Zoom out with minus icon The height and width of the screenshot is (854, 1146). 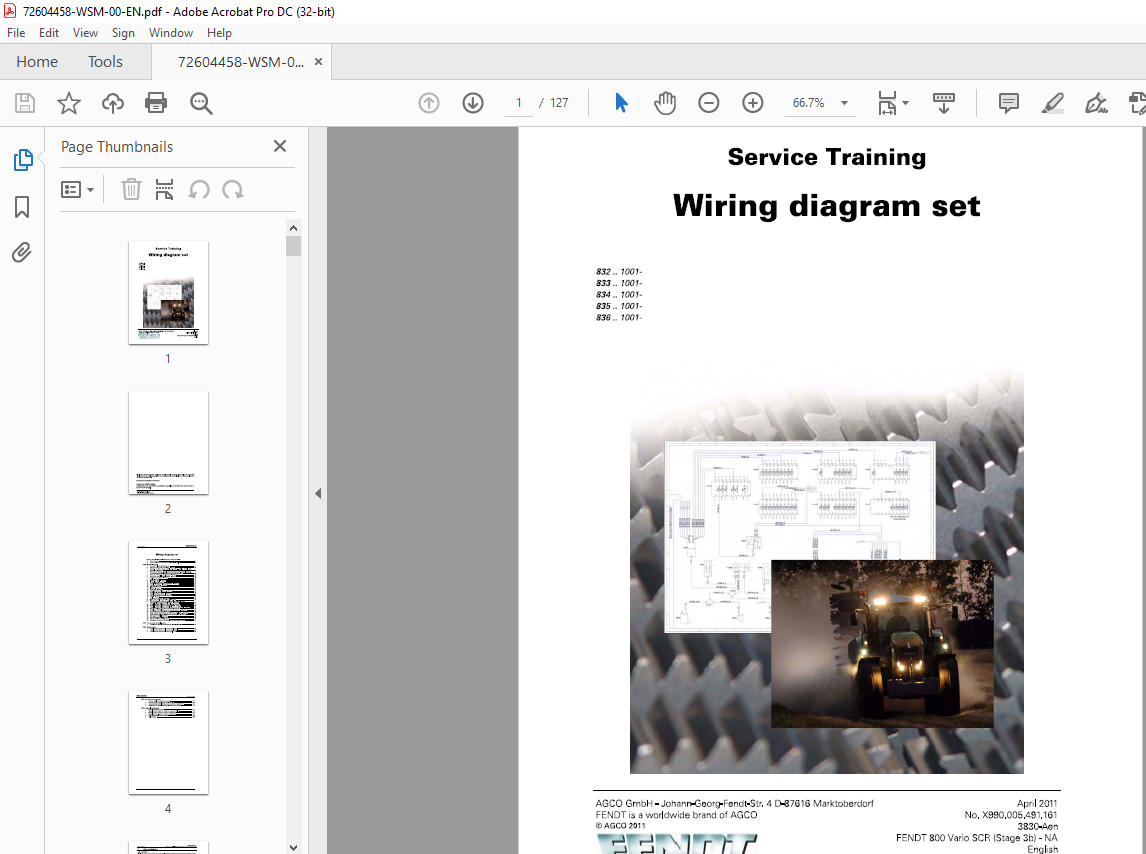(708, 103)
